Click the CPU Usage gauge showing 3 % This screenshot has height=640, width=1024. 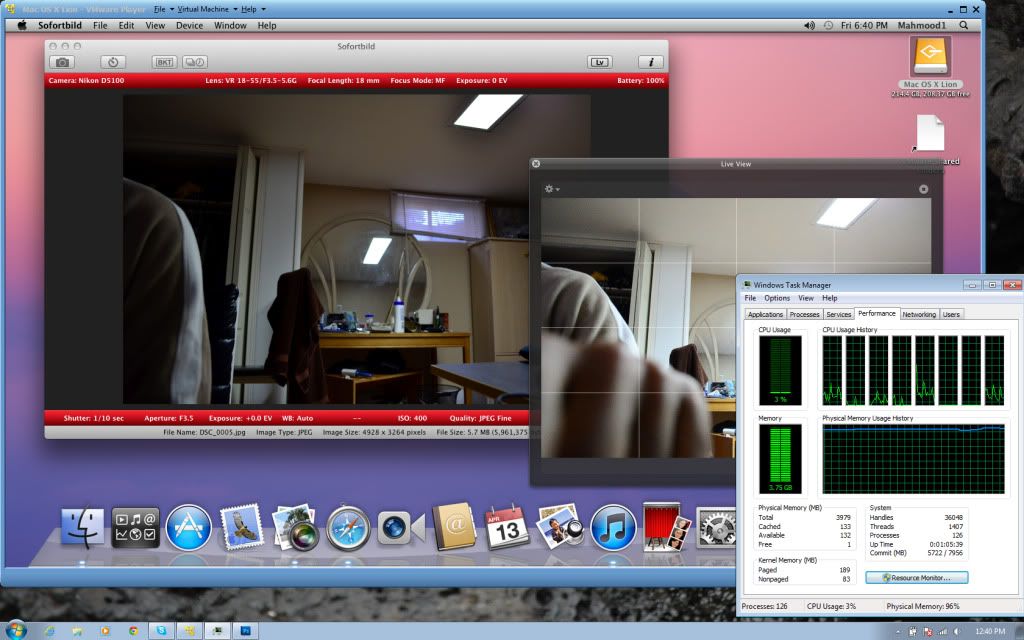tap(780, 370)
